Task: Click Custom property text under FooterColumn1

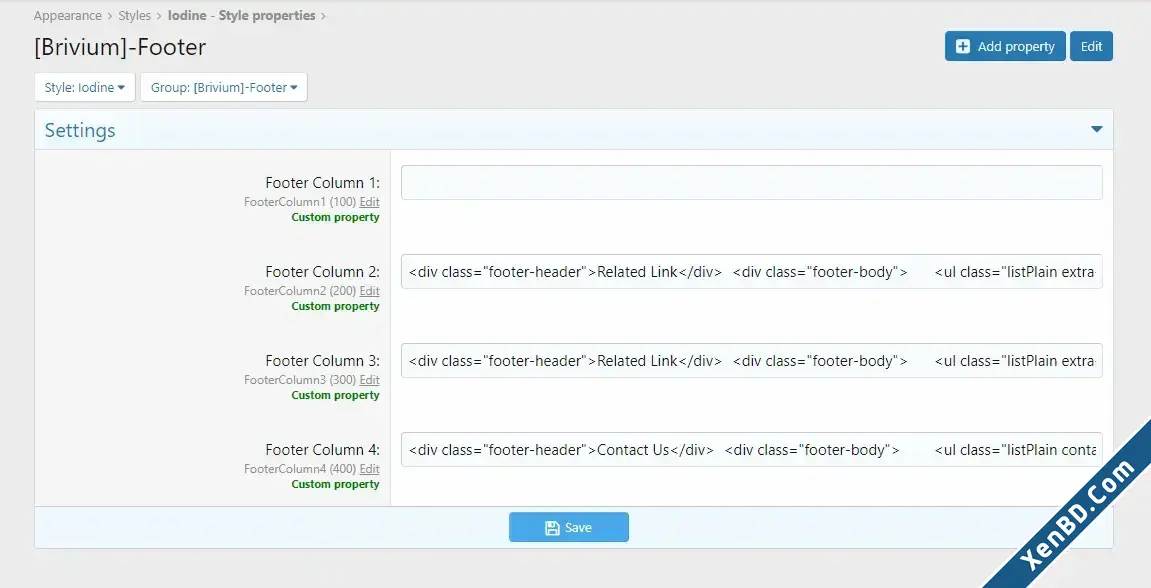Action: point(335,217)
